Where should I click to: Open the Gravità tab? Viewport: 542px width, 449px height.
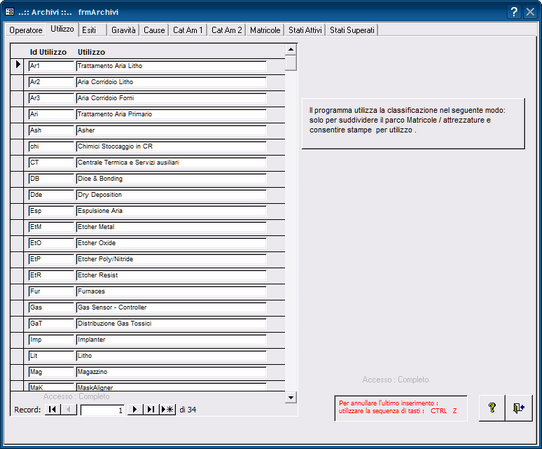click(x=123, y=30)
